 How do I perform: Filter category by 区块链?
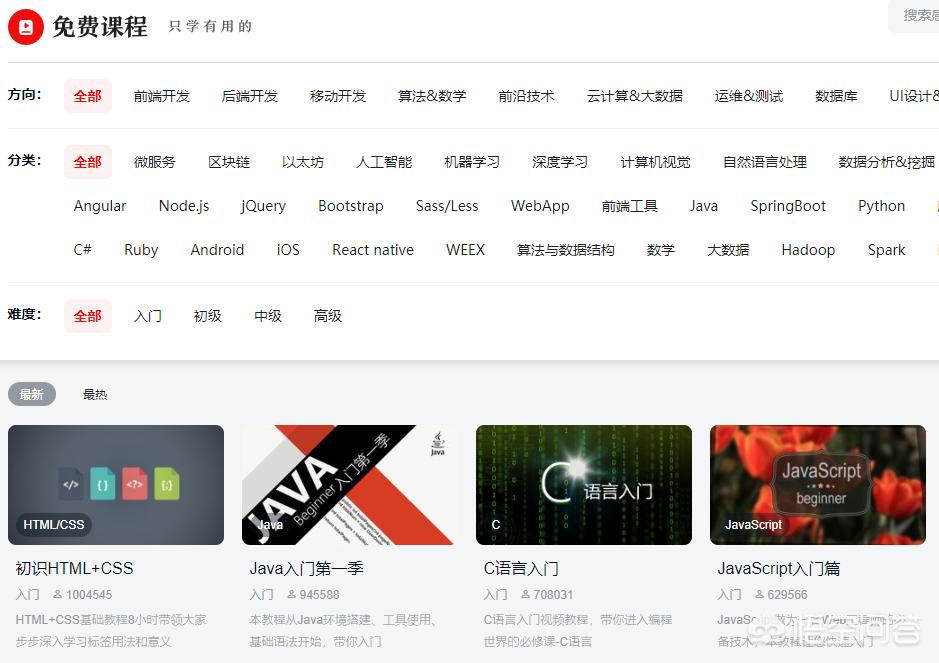[229, 162]
